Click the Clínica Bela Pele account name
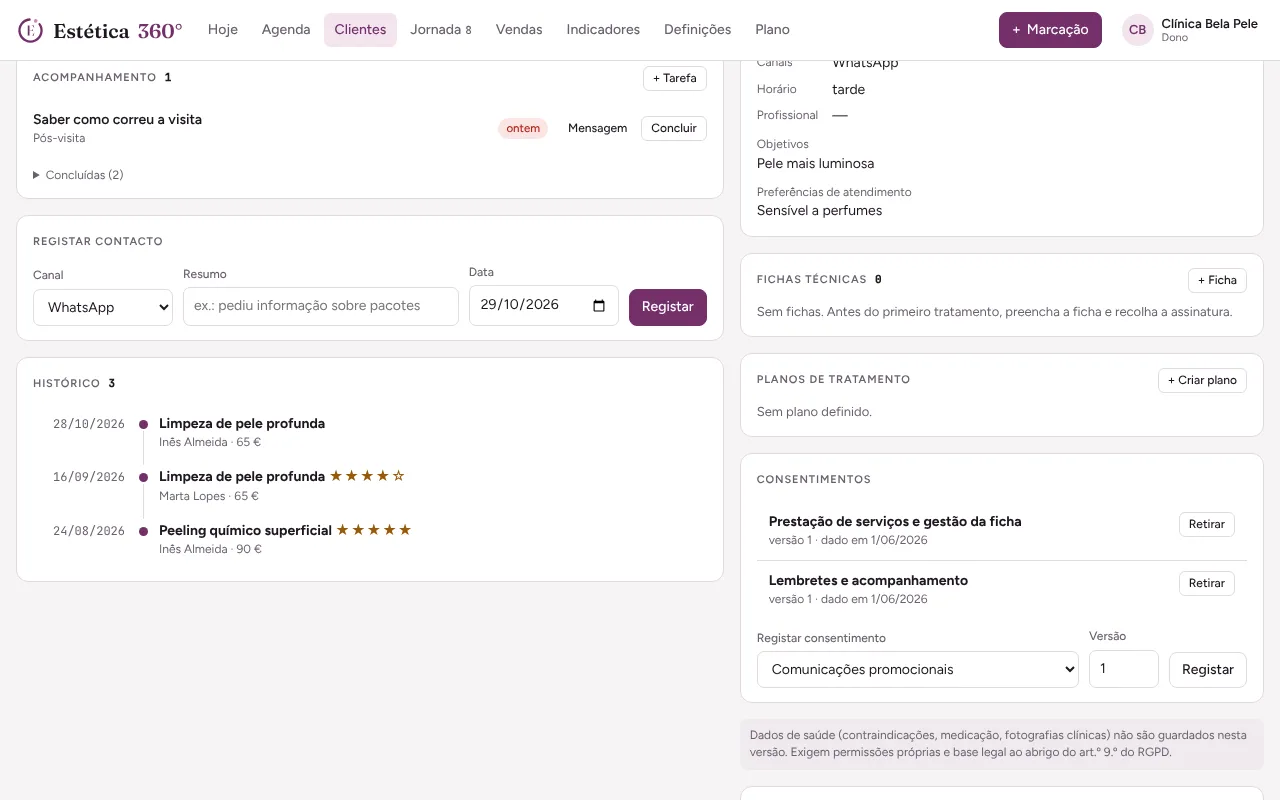This screenshot has height=800, width=1280. pos(1209,23)
